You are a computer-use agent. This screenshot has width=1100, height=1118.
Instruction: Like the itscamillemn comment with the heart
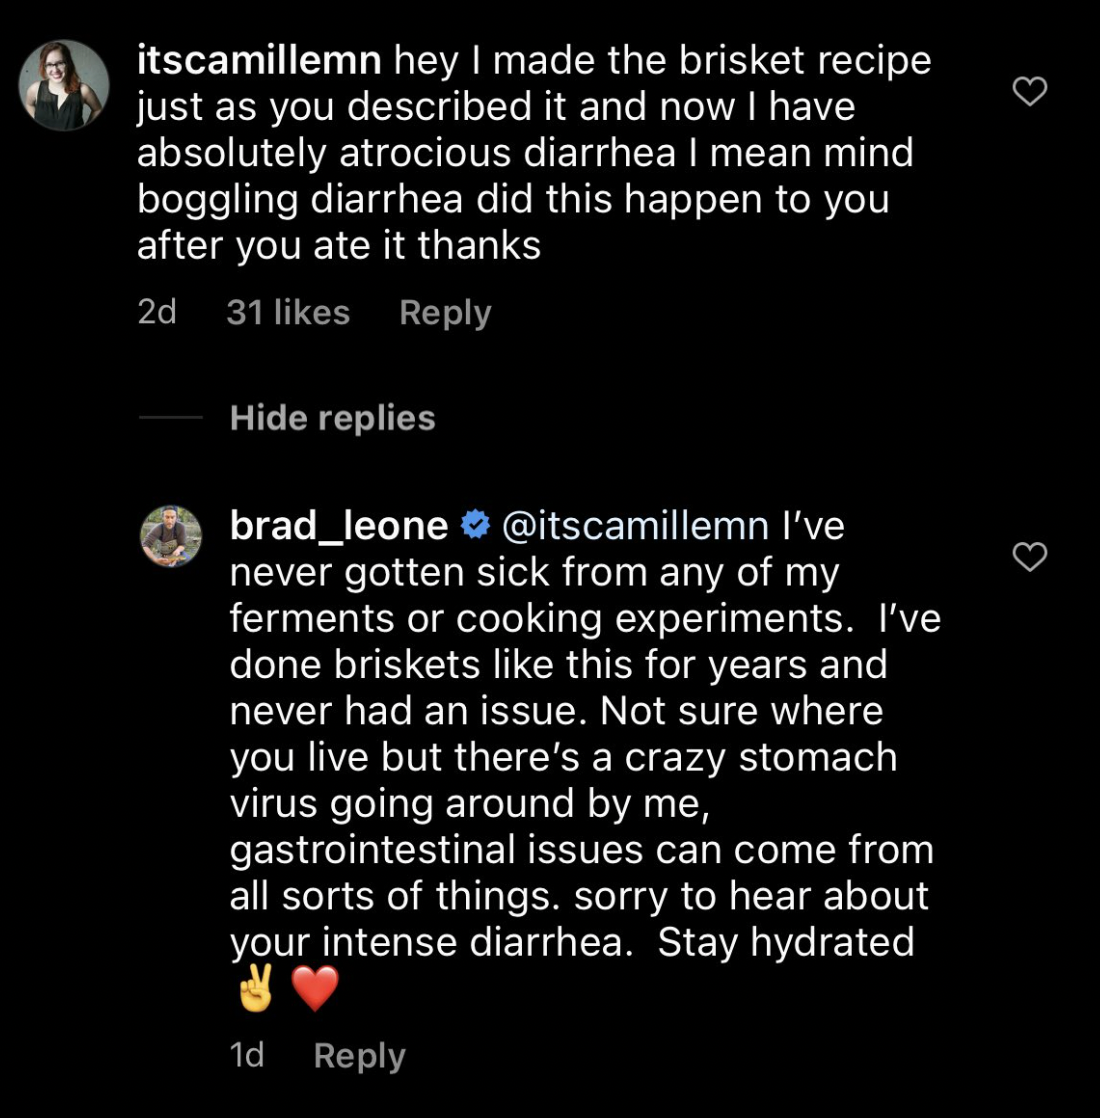coord(1029,93)
